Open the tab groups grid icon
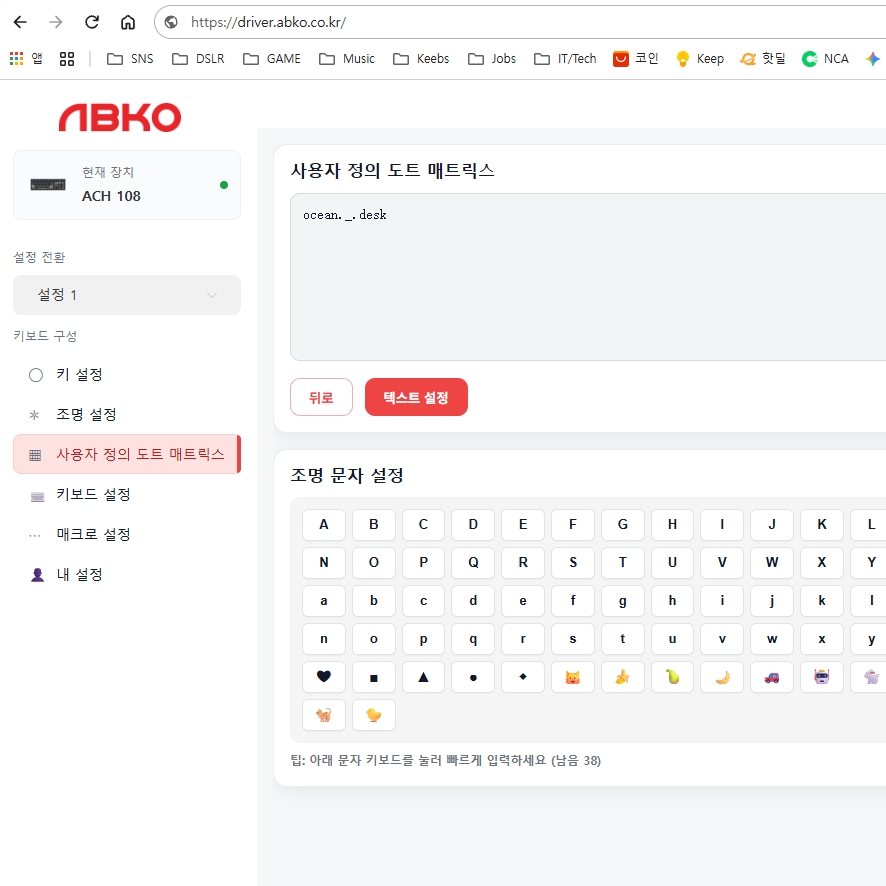886x886 pixels. pos(67,58)
